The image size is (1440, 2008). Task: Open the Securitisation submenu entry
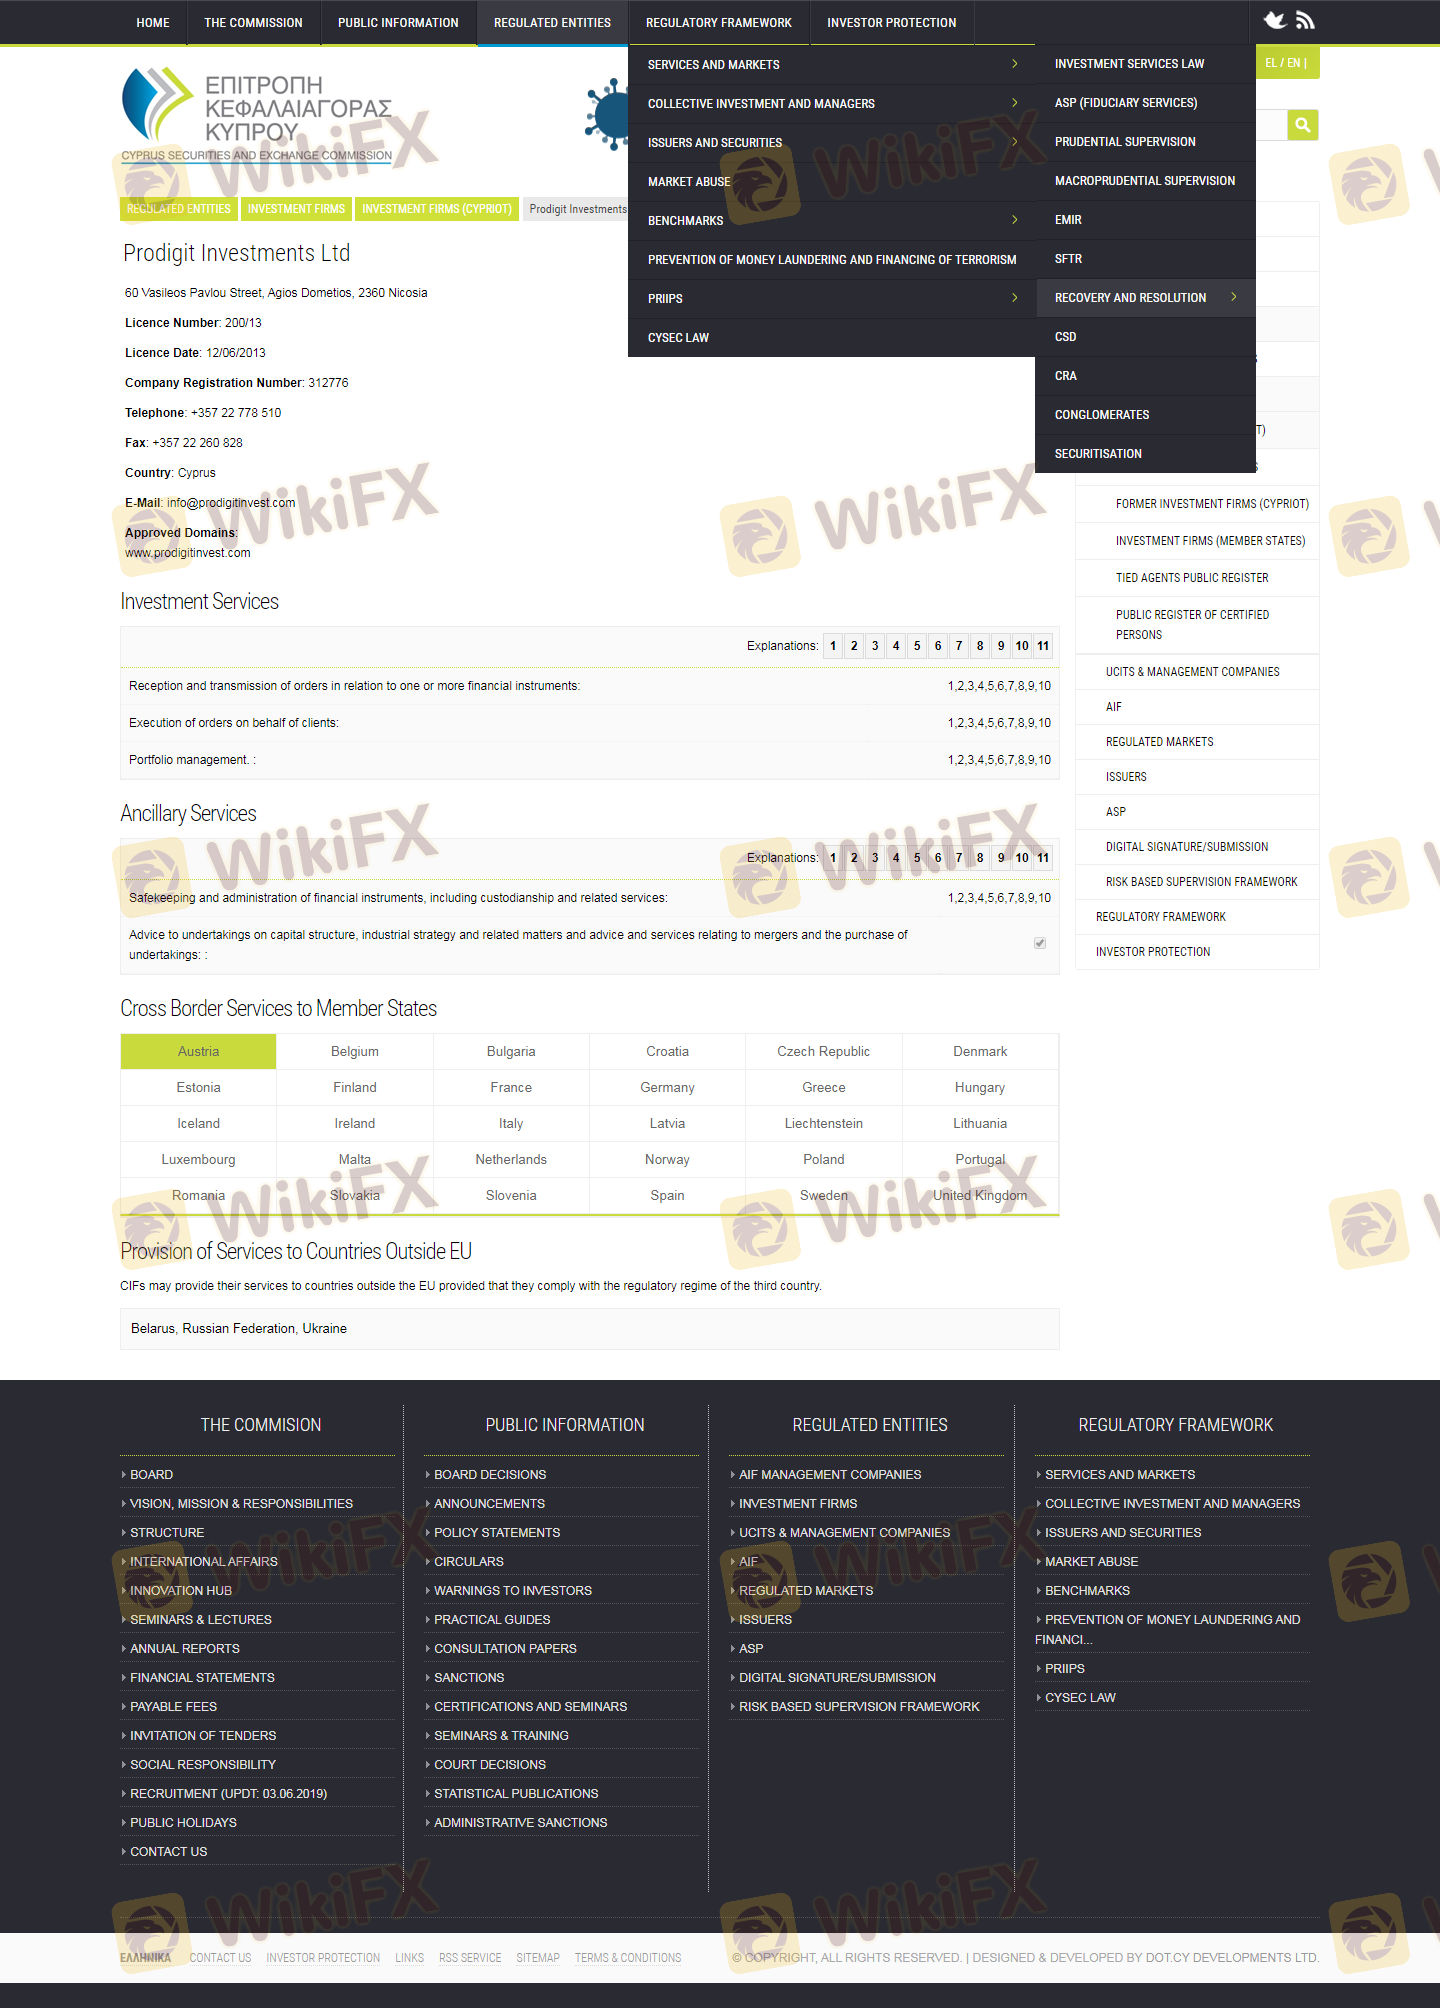tap(1145, 454)
